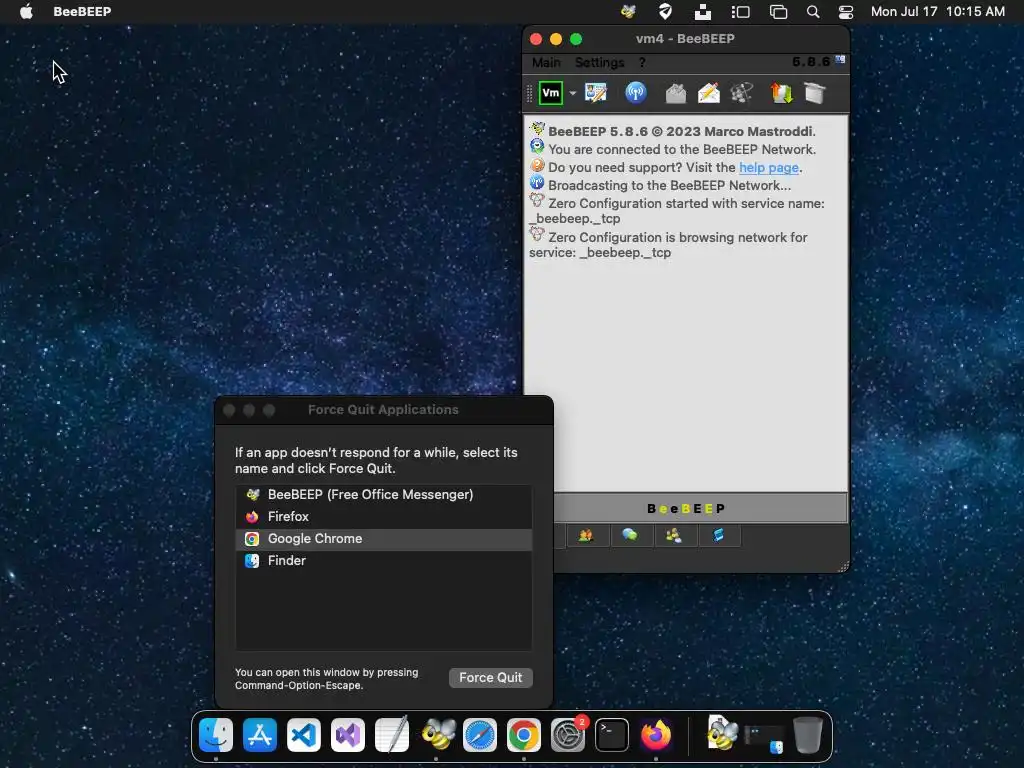This screenshot has width=1024, height=768.
Task: Click the blue broadcast antenna icon
Action: coord(635,93)
